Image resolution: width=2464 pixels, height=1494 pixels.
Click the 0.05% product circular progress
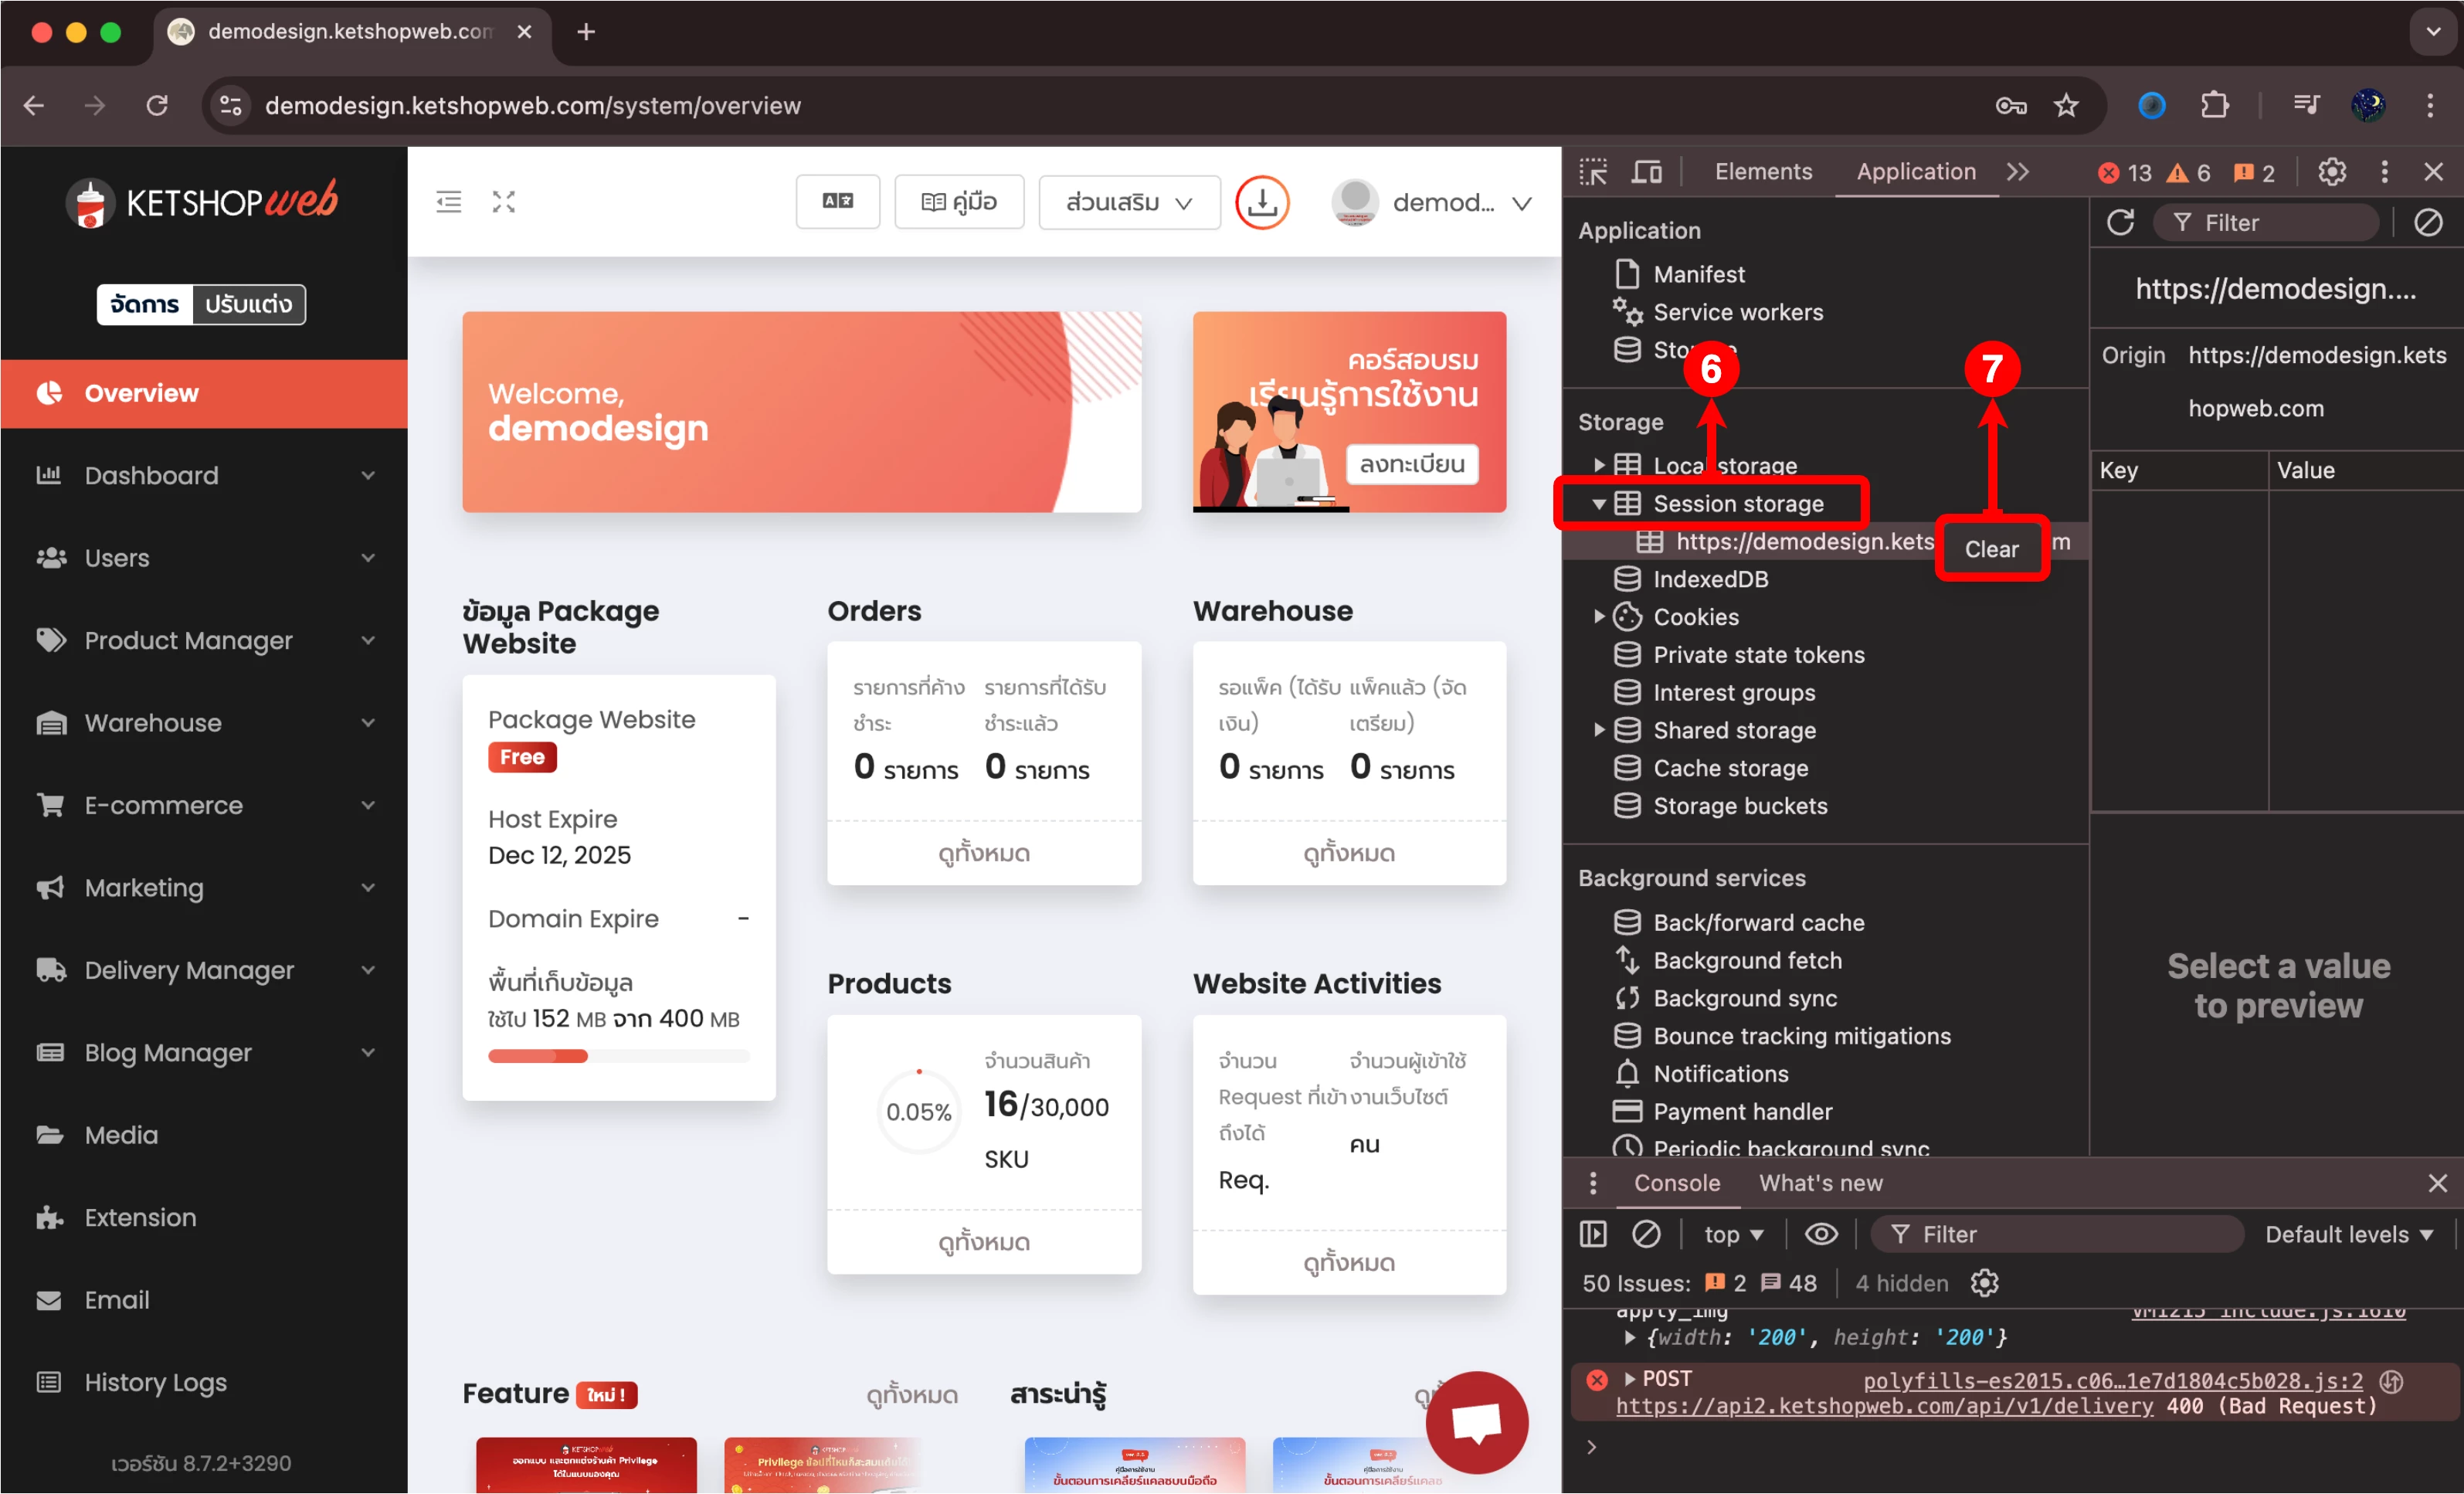(x=918, y=1112)
